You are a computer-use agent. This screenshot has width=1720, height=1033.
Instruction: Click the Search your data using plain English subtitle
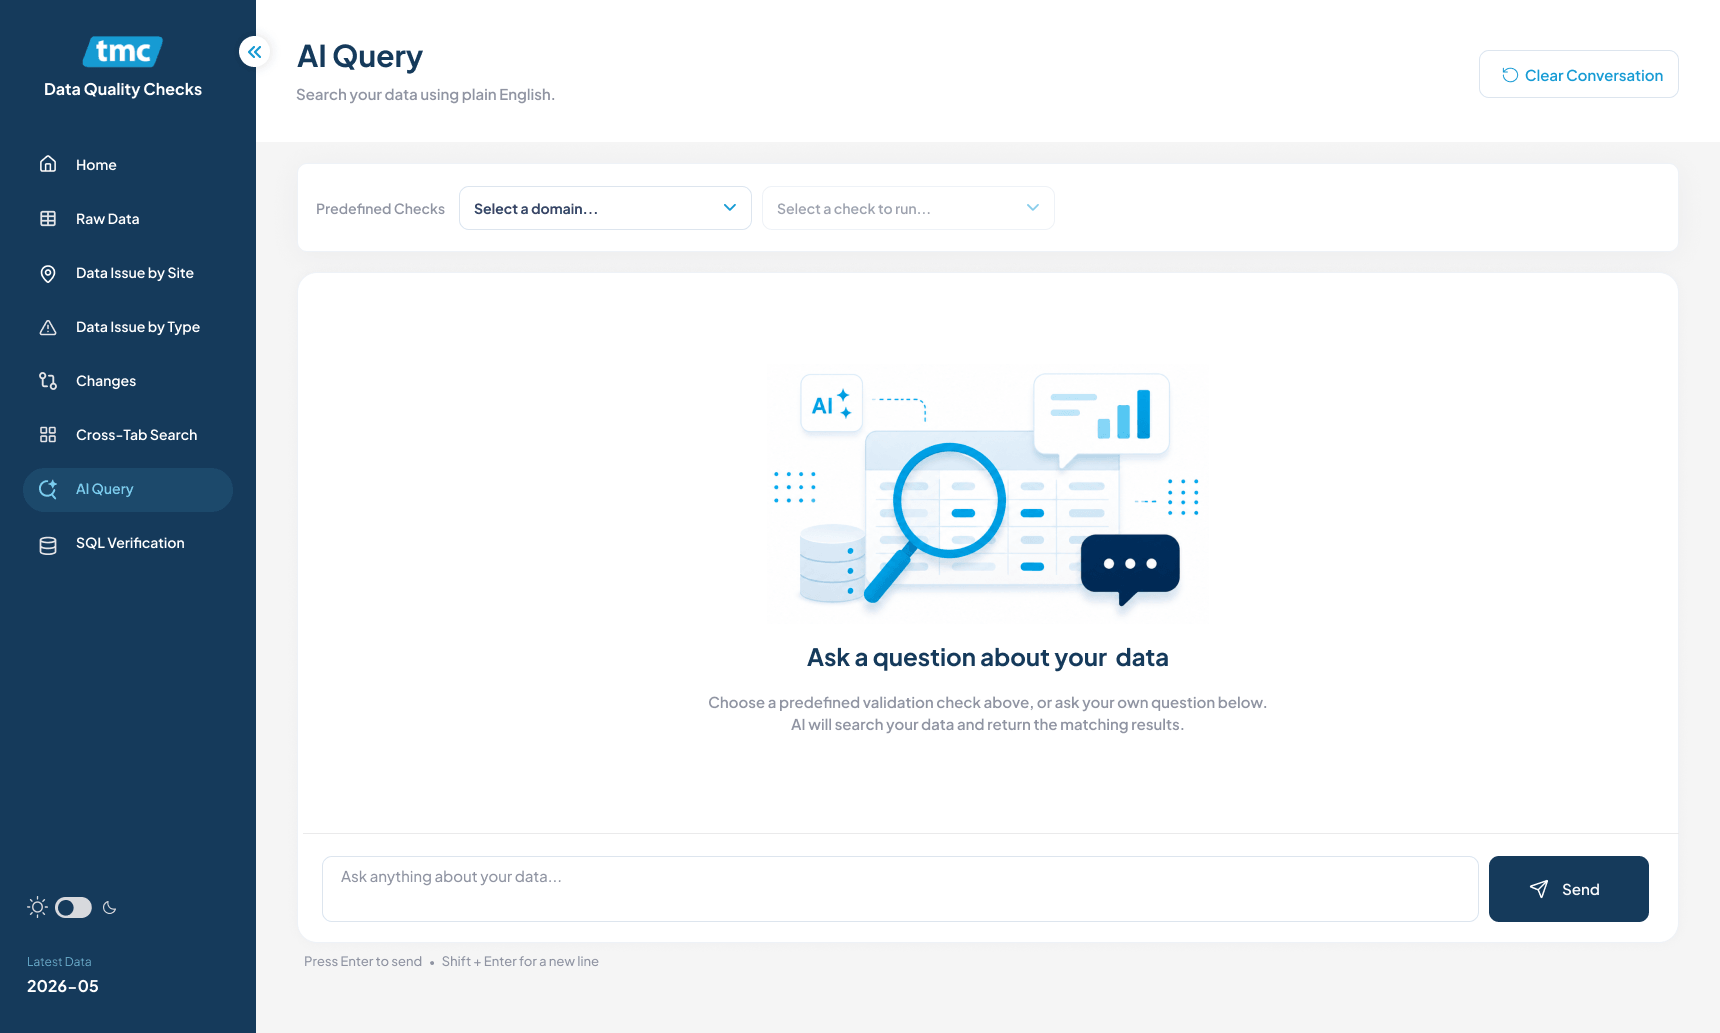point(425,94)
